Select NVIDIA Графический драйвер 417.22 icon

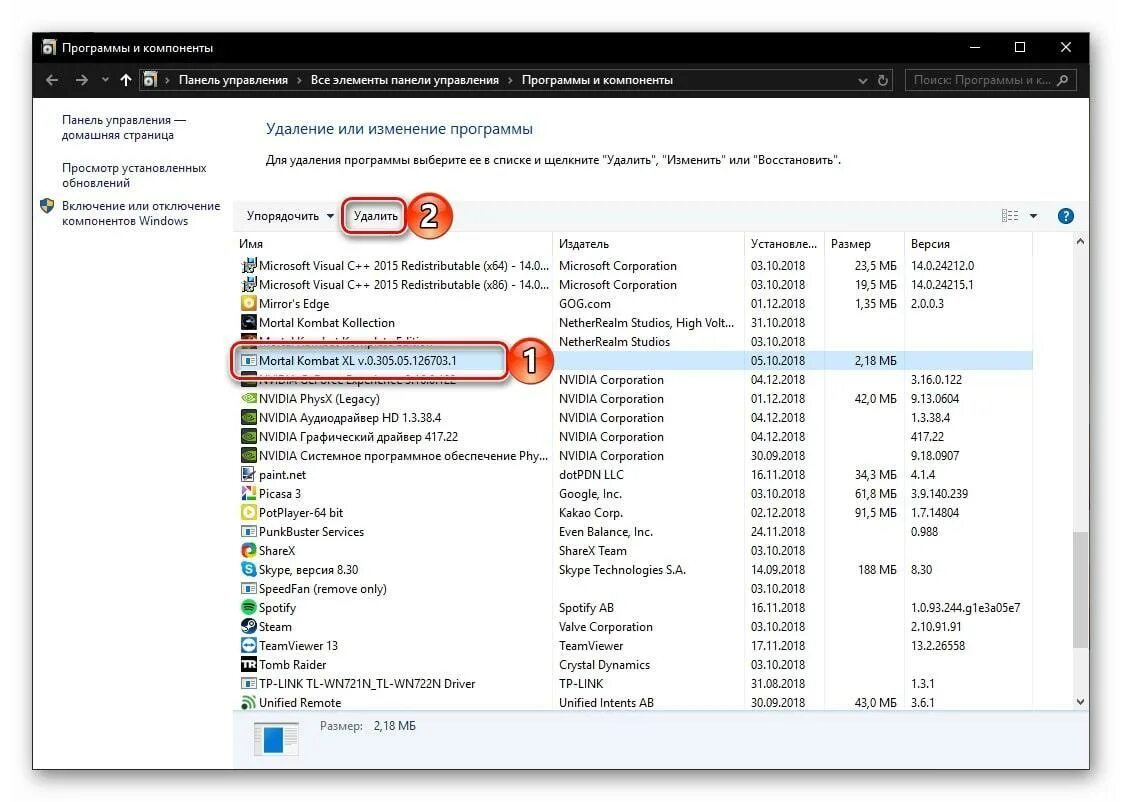248,436
